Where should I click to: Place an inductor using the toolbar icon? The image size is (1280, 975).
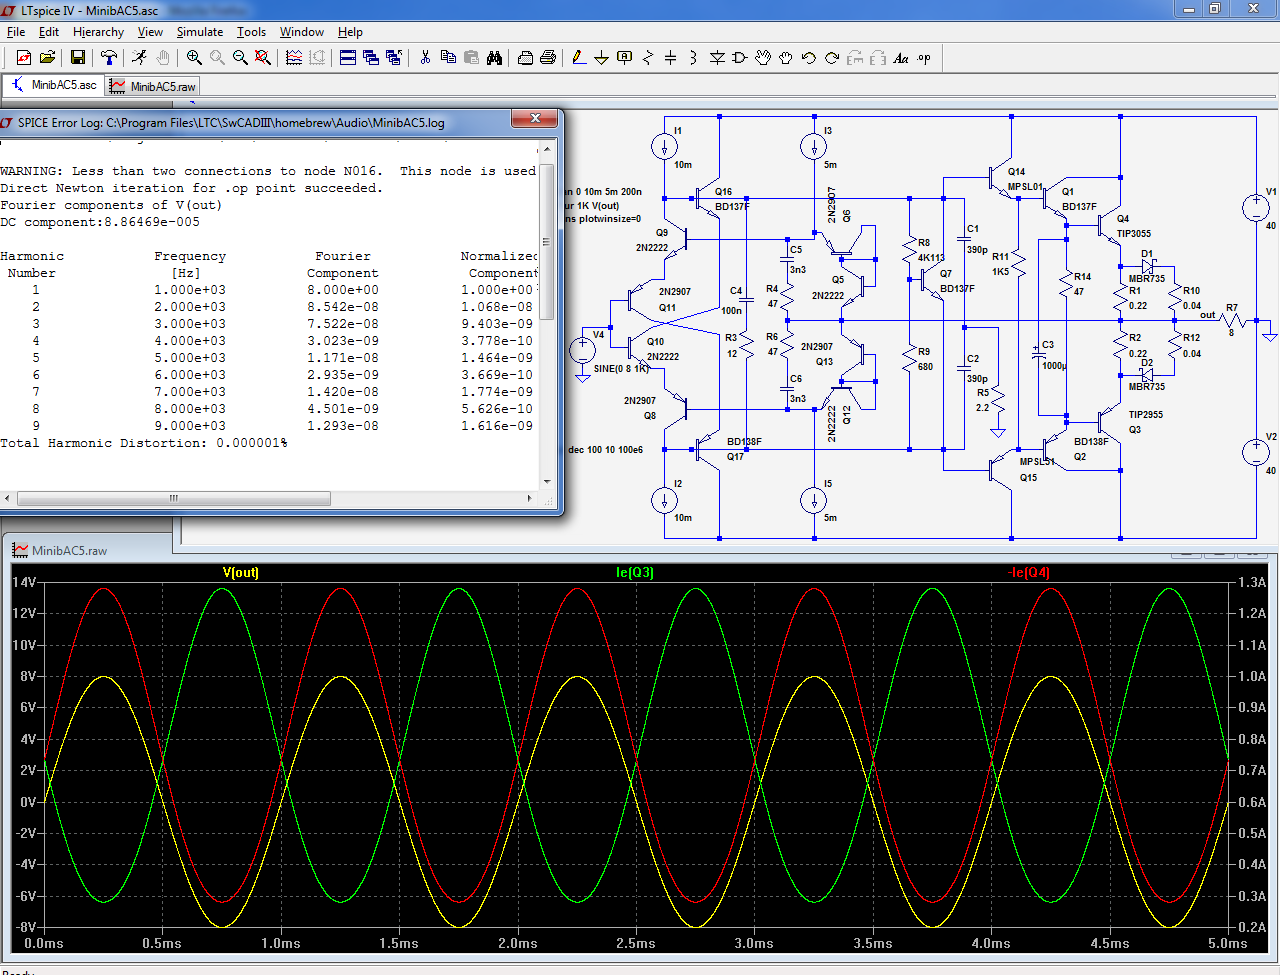tap(693, 58)
